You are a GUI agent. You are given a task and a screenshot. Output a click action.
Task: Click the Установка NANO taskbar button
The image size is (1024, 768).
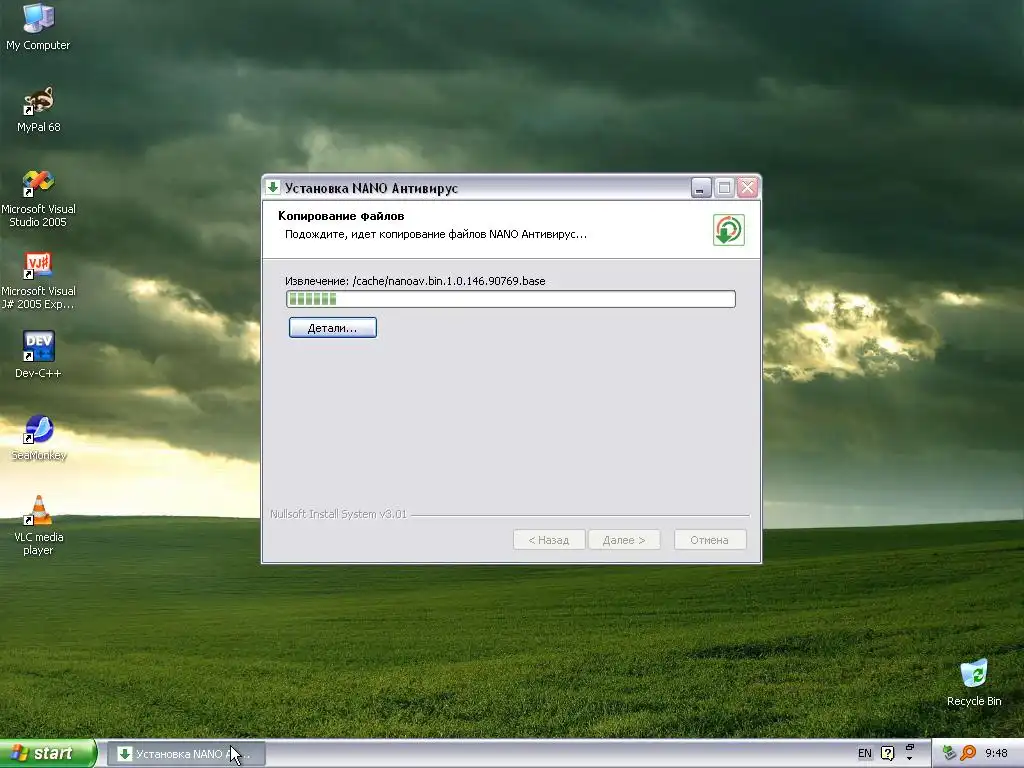186,754
